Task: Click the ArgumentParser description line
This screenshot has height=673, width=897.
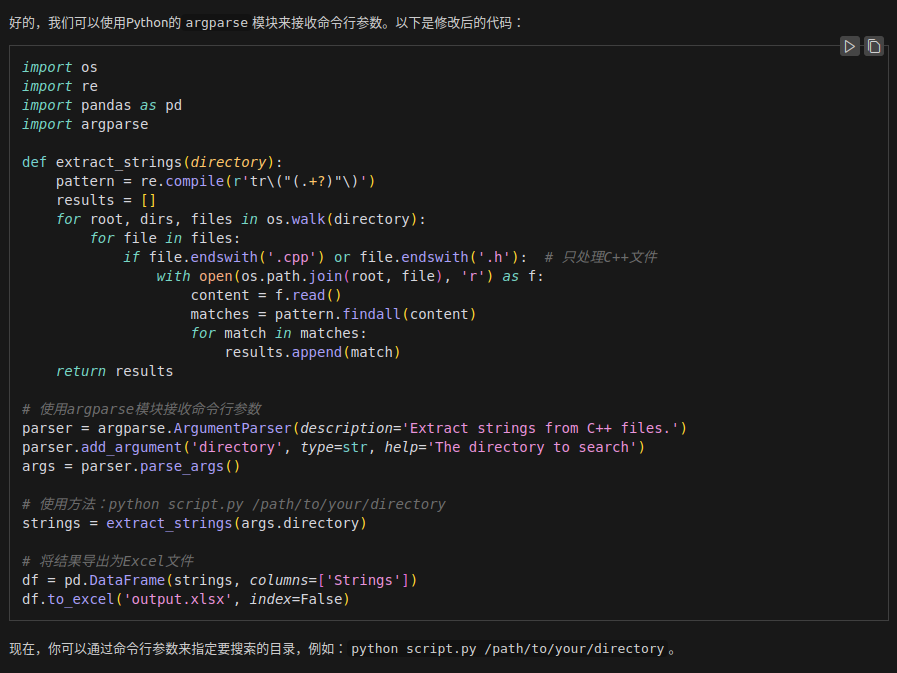Action: [354, 428]
